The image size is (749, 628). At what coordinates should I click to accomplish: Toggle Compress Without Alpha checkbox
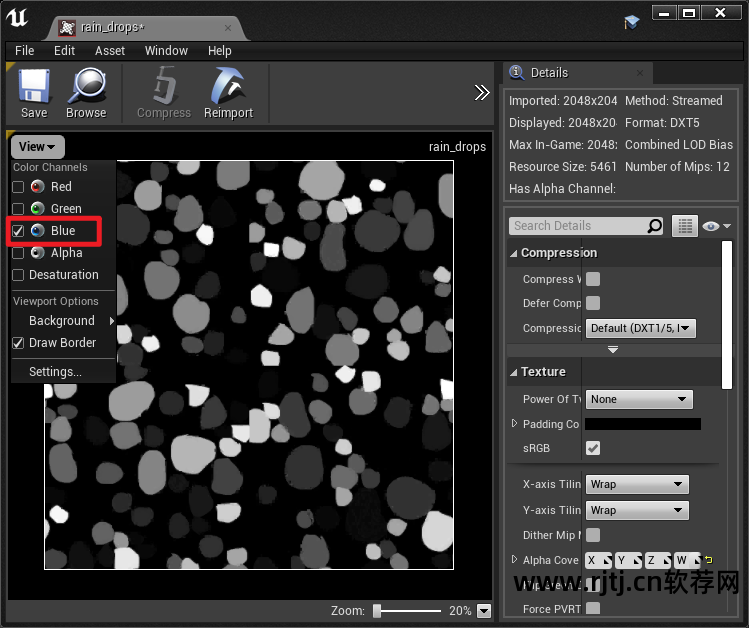pyautogui.click(x=593, y=279)
